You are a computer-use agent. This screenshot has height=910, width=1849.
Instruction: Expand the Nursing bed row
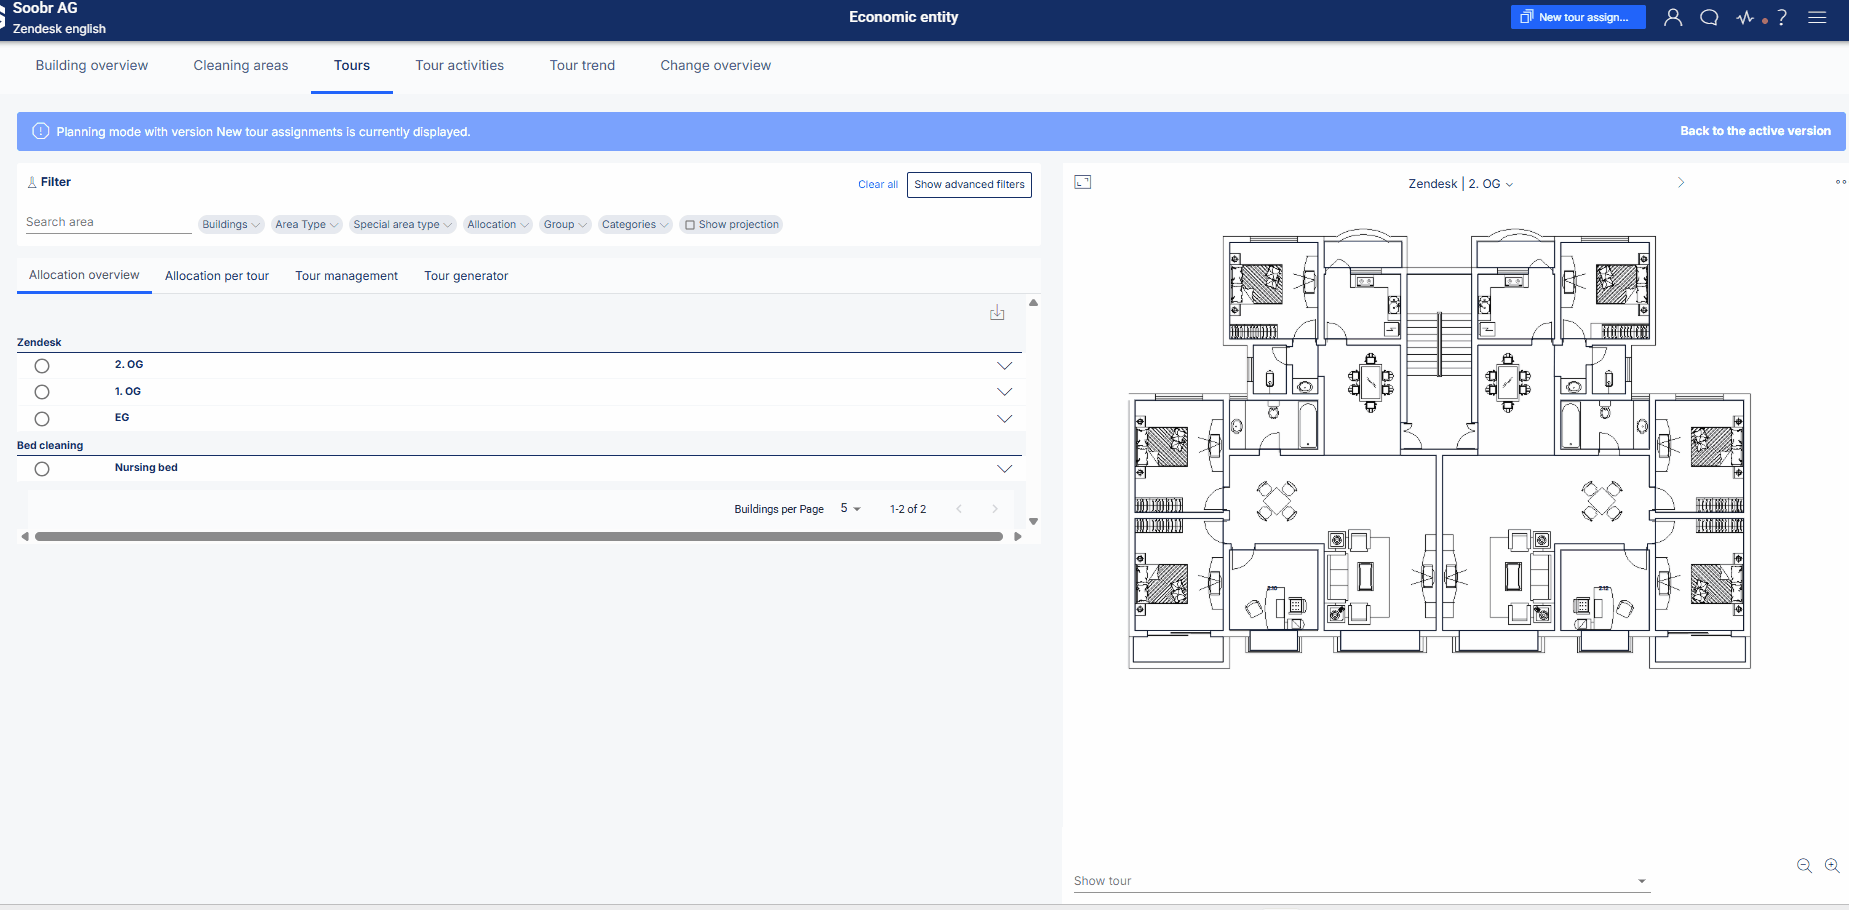click(1005, 469)
